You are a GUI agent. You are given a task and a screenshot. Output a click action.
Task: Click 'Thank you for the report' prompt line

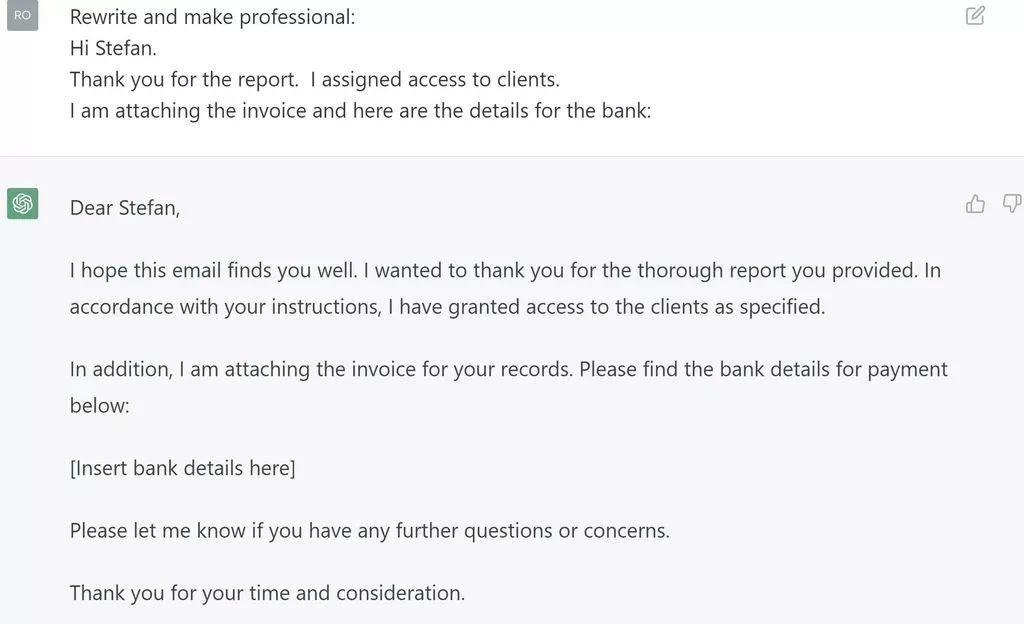click(x=314, y=79)
